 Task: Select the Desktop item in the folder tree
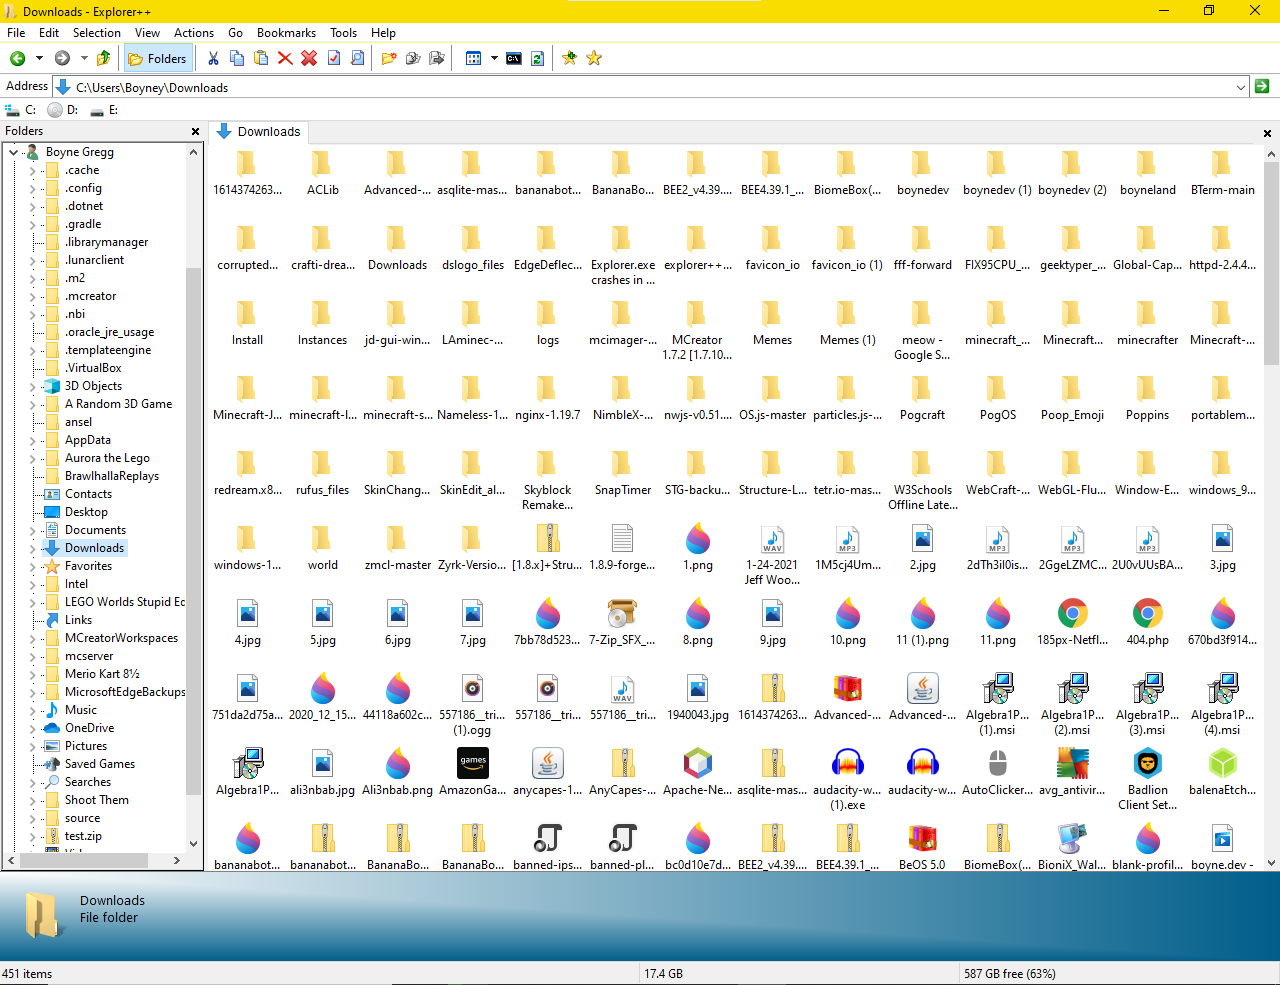pos(88,511)
